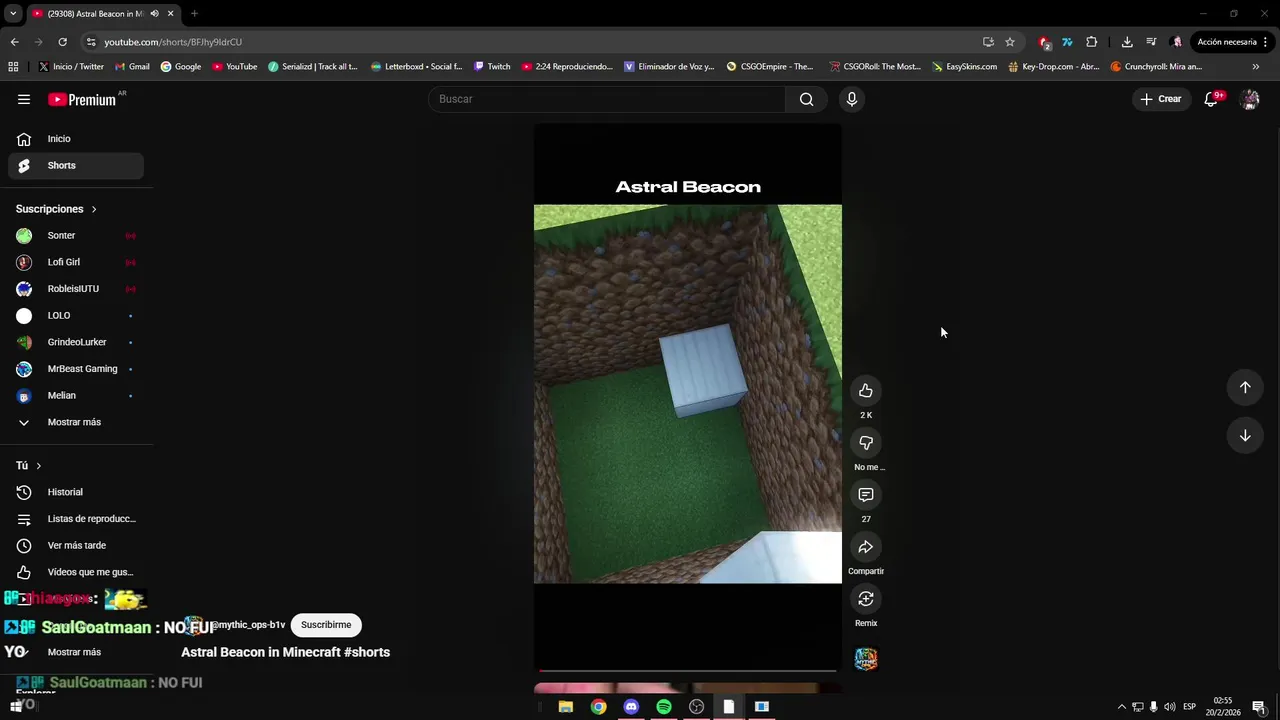The image size is (1280, 720).
Task: Open the short's sound/channel thumbnail icon
Action: (866, 659)
